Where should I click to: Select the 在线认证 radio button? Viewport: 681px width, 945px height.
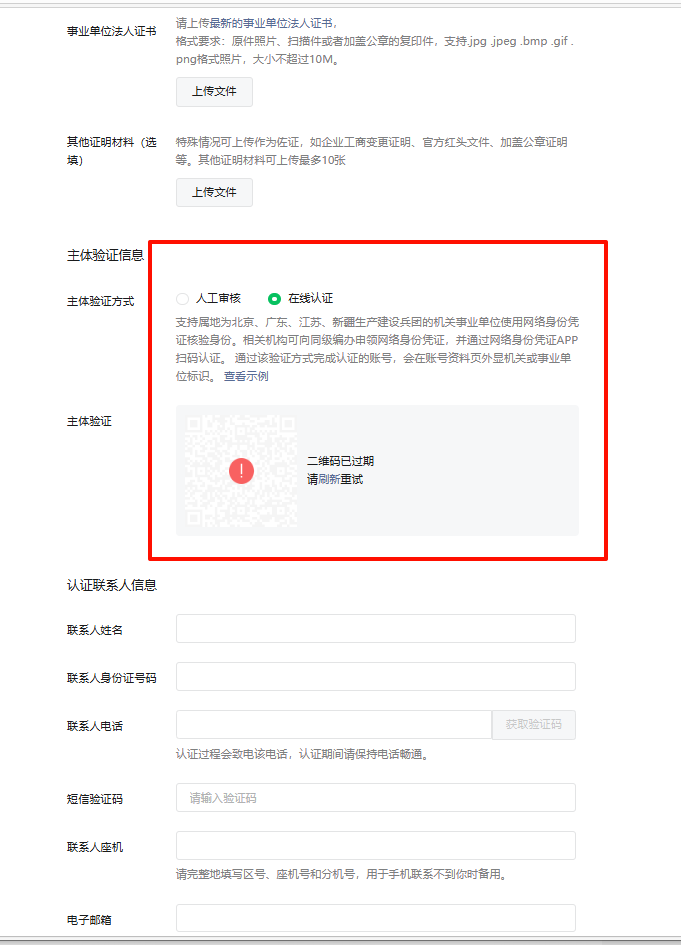(x=274, y=298)
